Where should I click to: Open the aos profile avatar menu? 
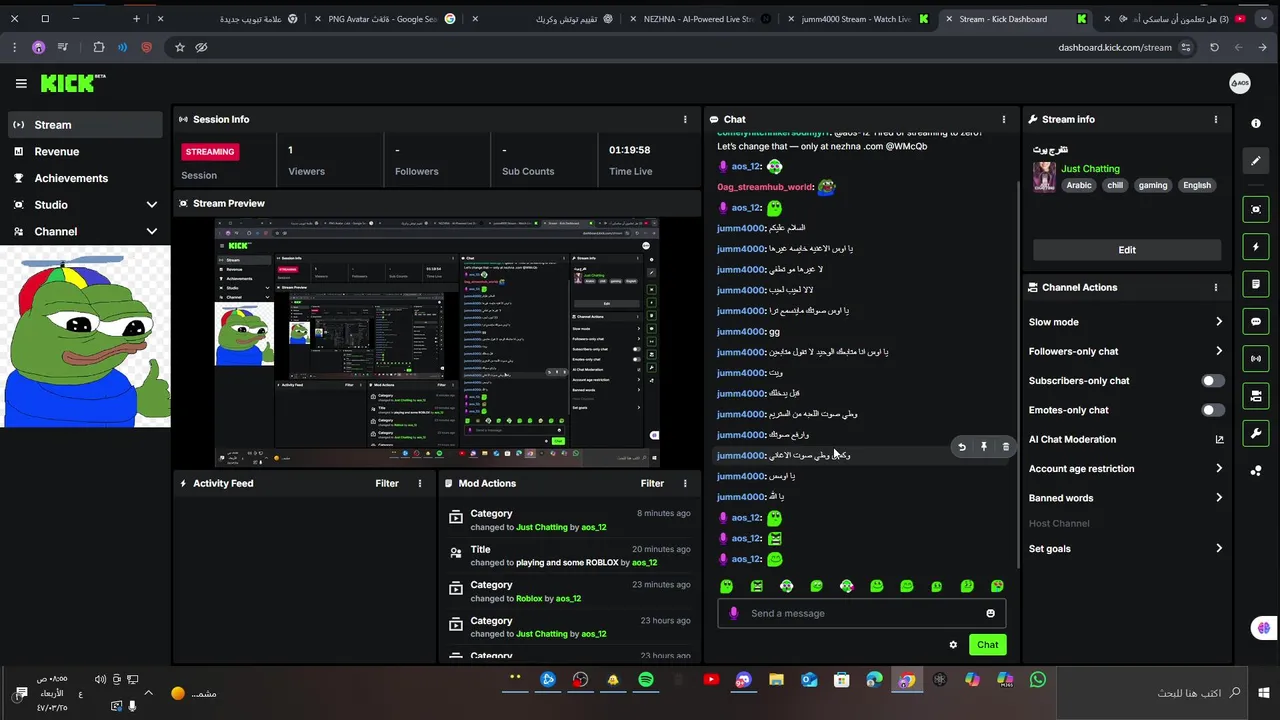click(x=1239, y=83)
